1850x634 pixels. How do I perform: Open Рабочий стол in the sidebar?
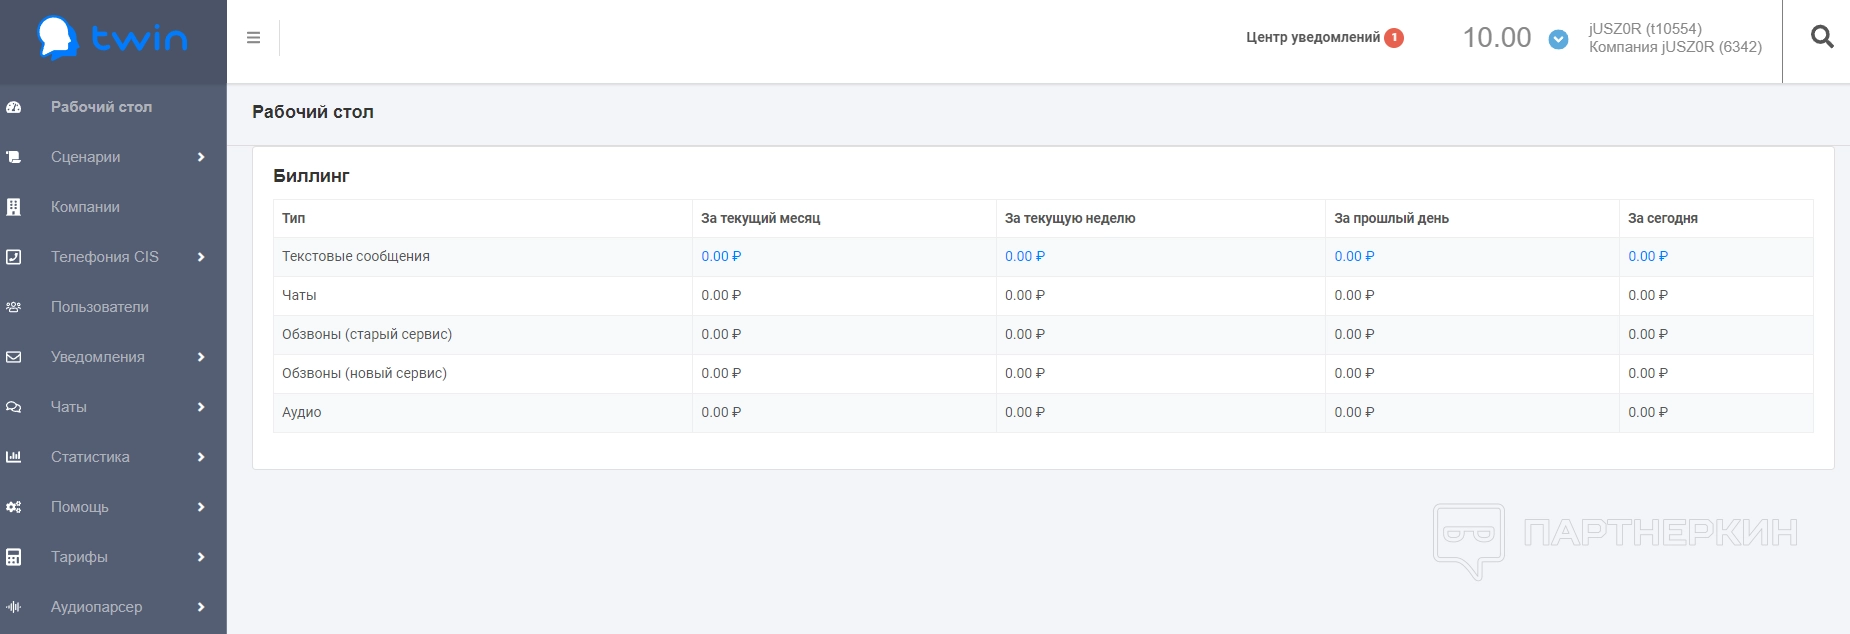101,107
